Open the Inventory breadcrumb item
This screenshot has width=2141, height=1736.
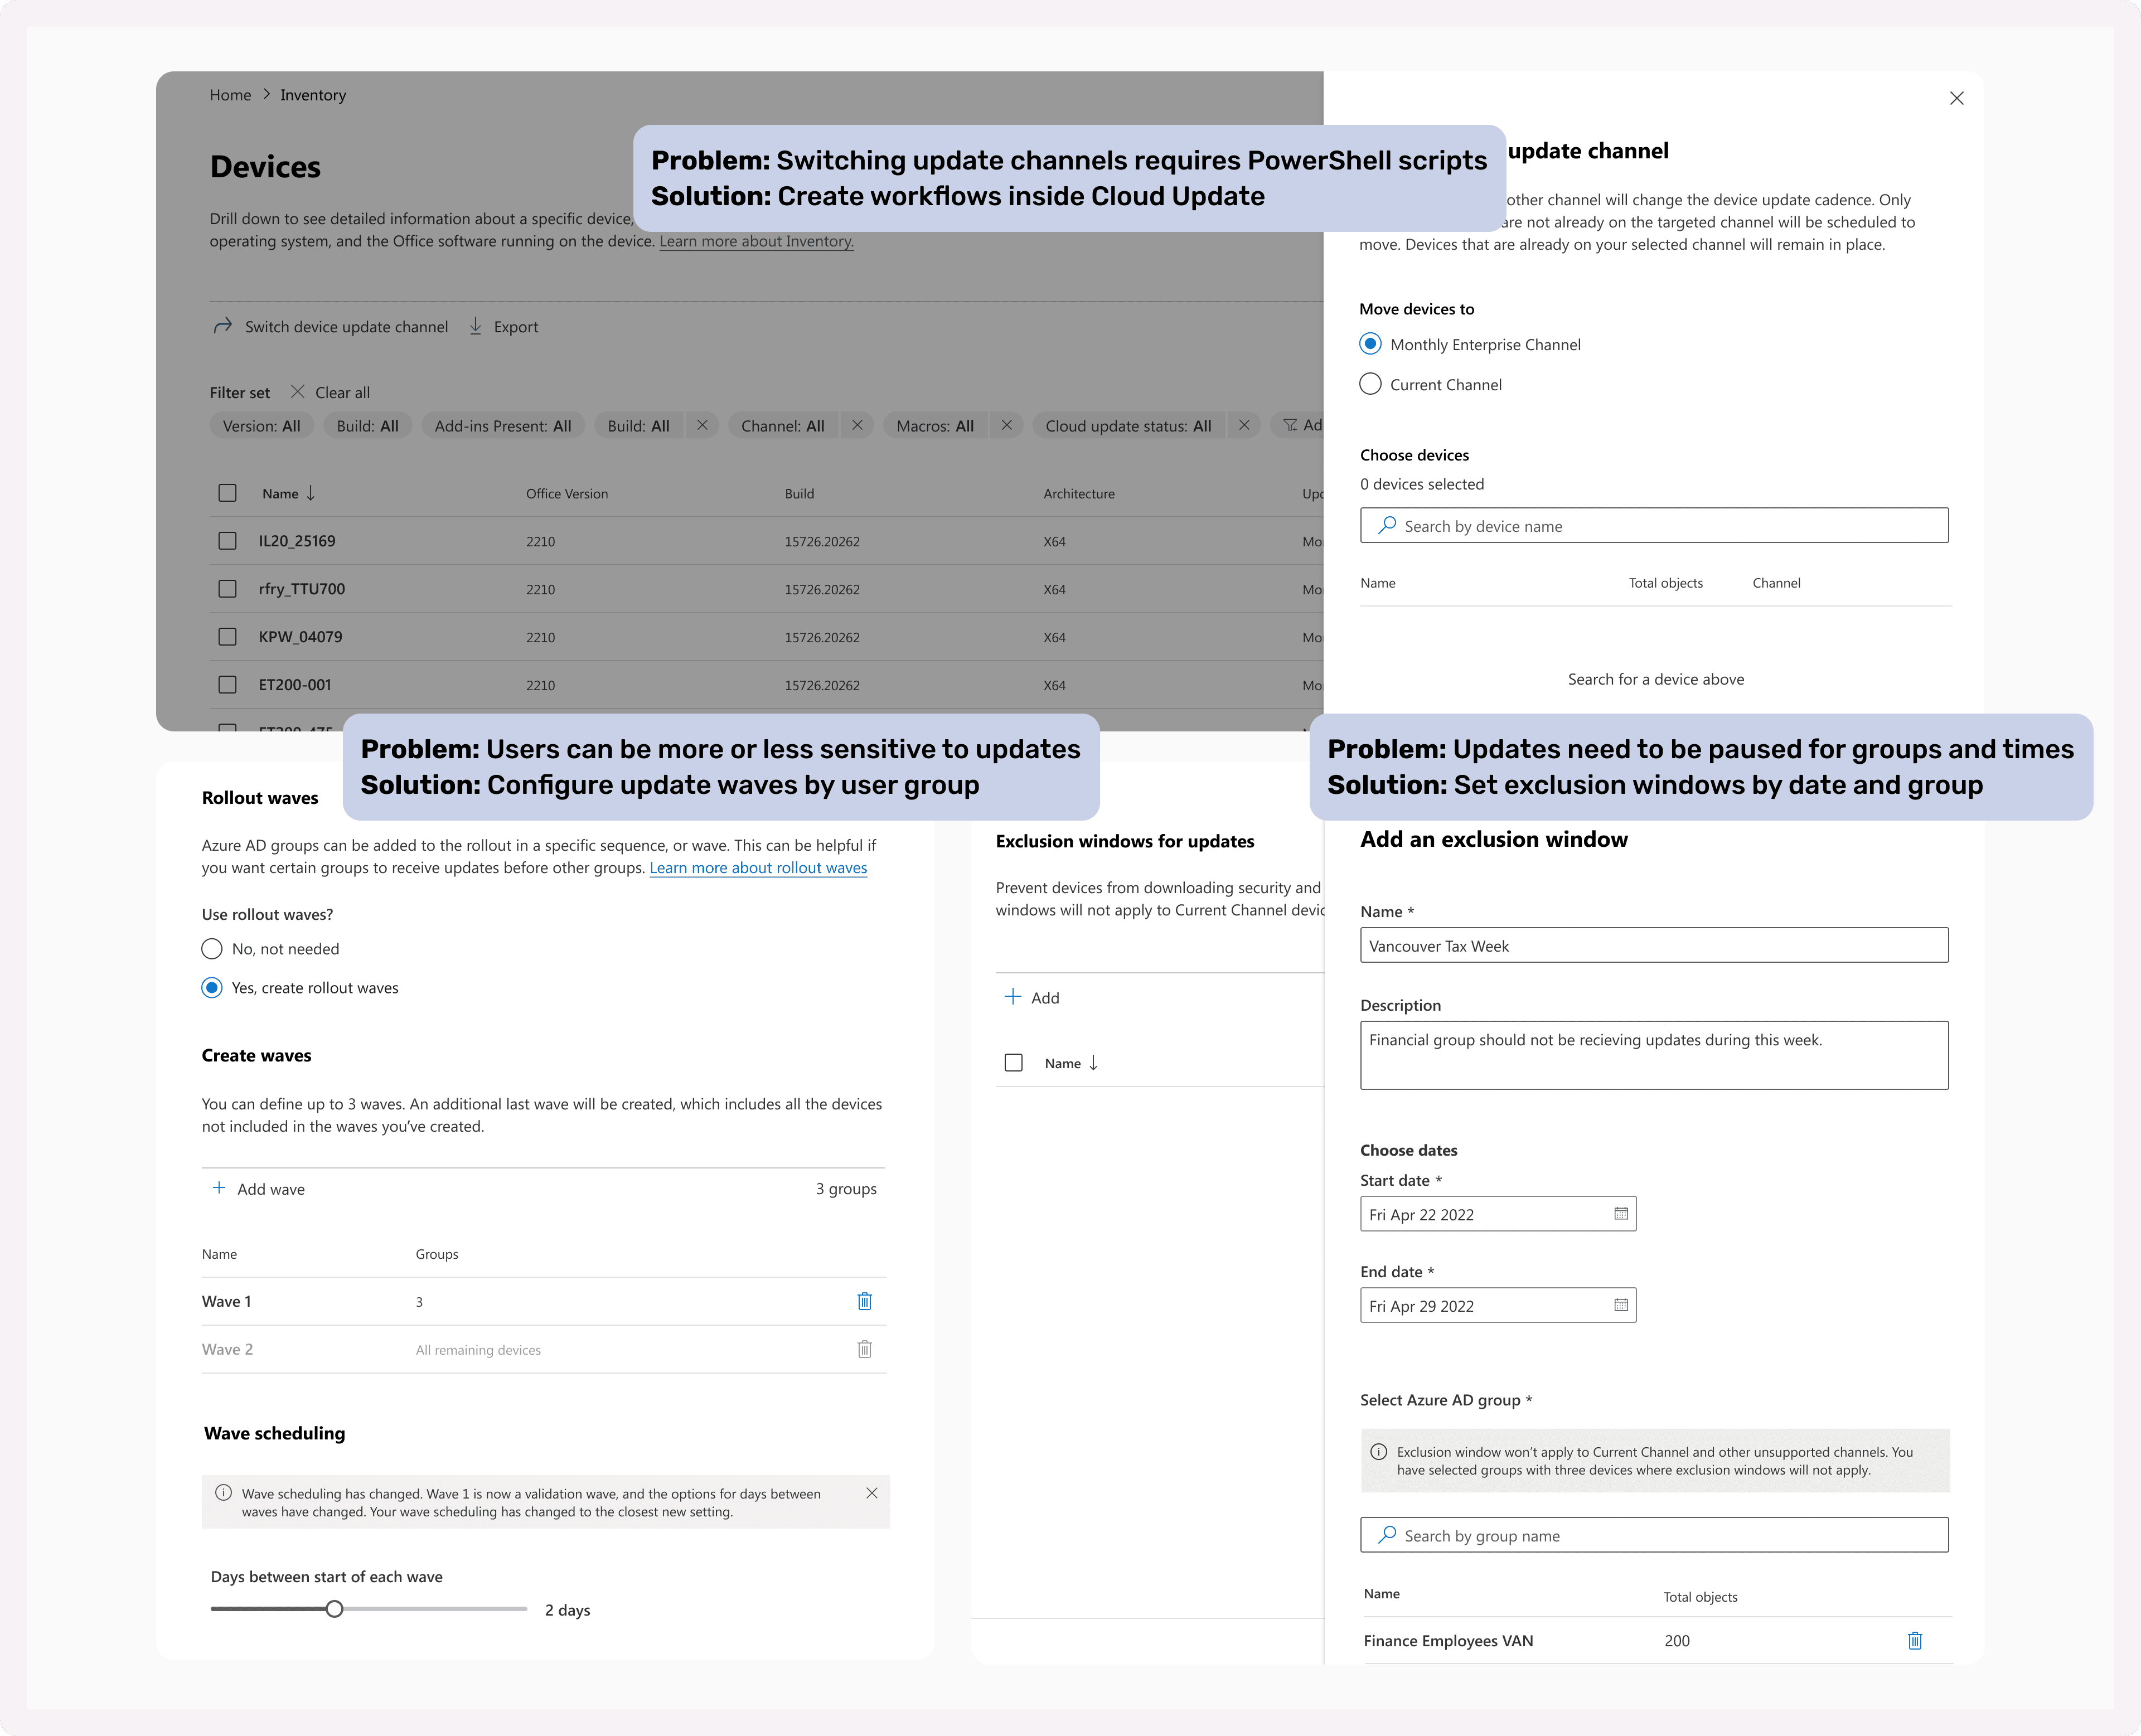pos(313,95)
